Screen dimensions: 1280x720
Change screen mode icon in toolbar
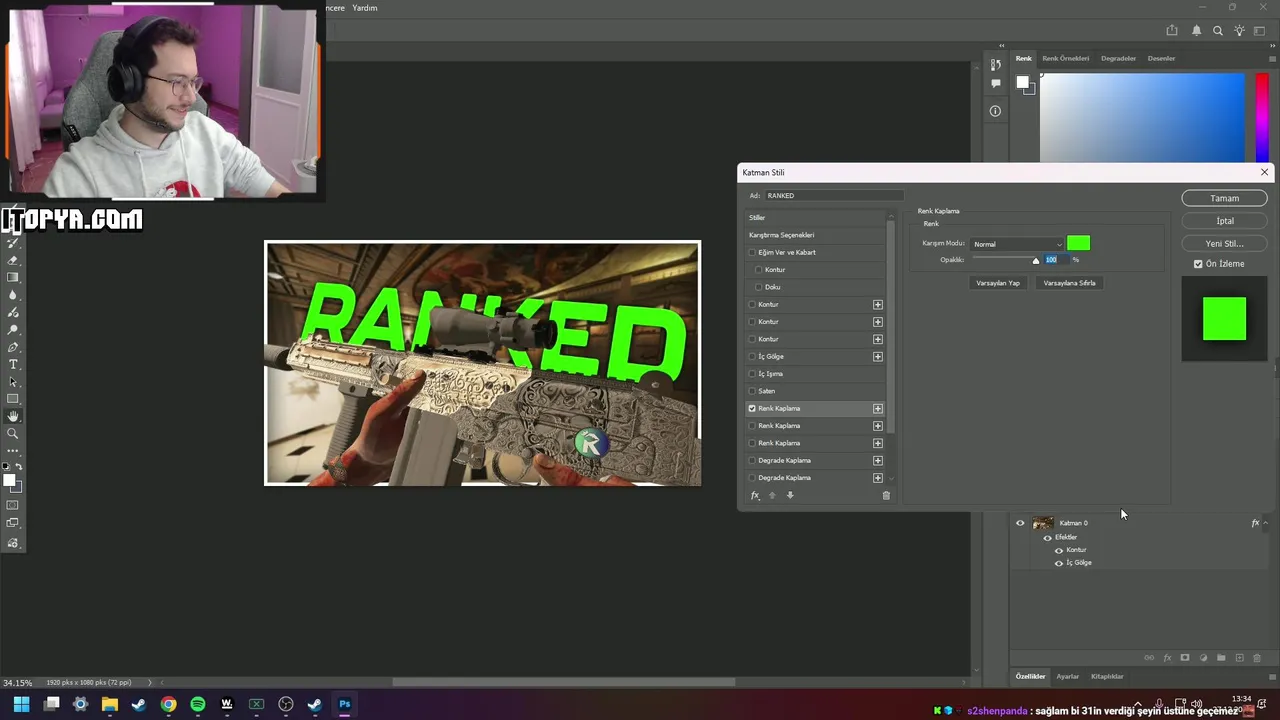13,523
